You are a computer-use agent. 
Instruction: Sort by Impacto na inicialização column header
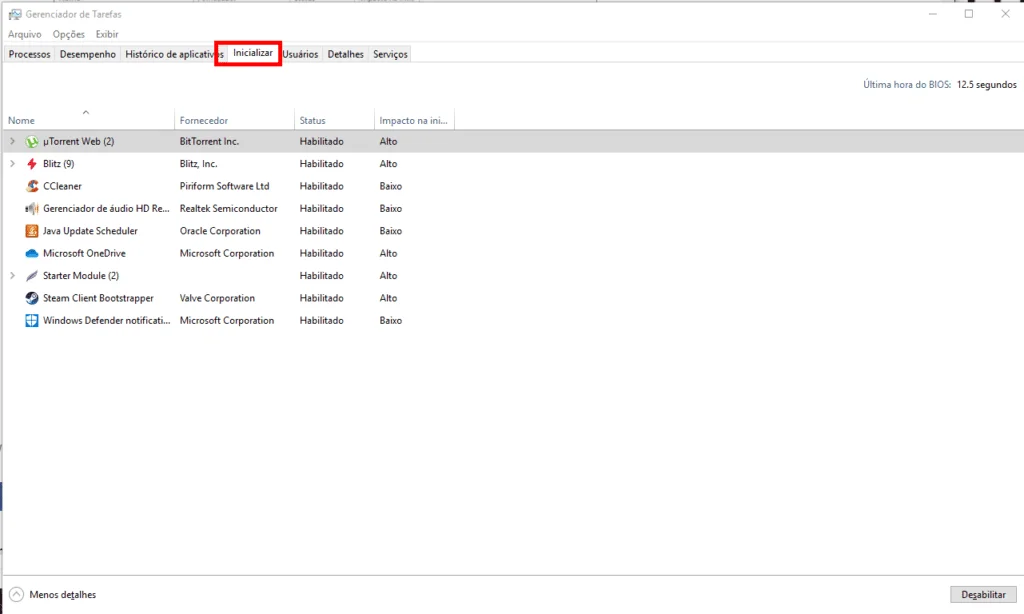click(413, 120)
